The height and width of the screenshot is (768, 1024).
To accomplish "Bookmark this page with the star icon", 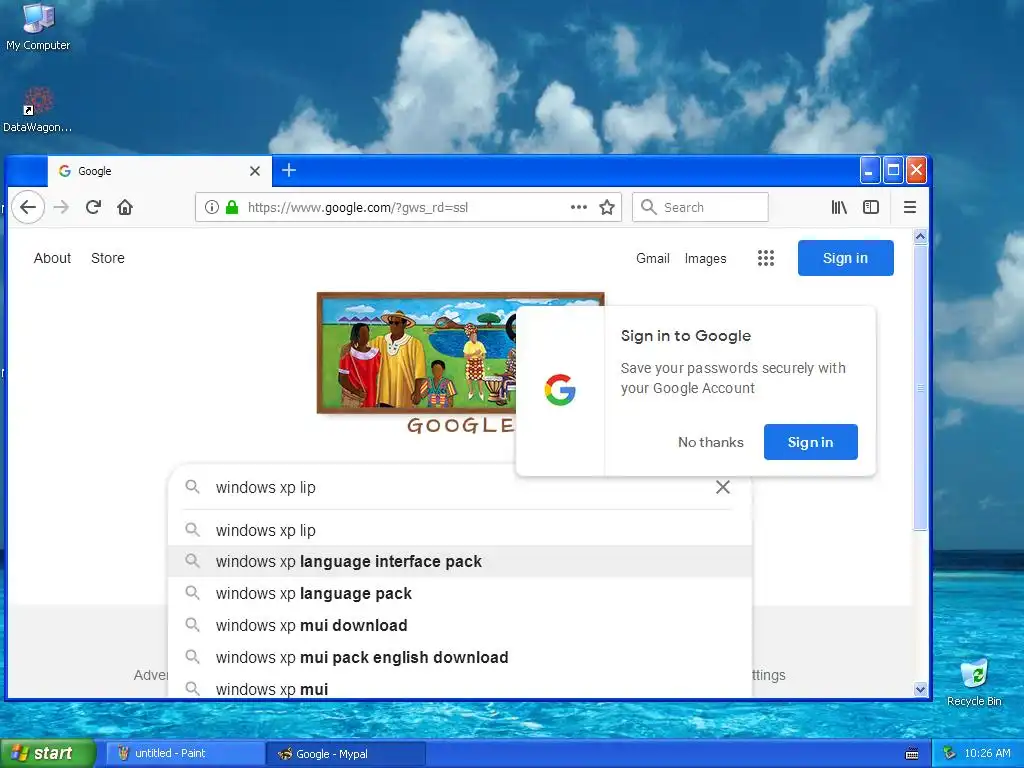I will pos(607,208).
